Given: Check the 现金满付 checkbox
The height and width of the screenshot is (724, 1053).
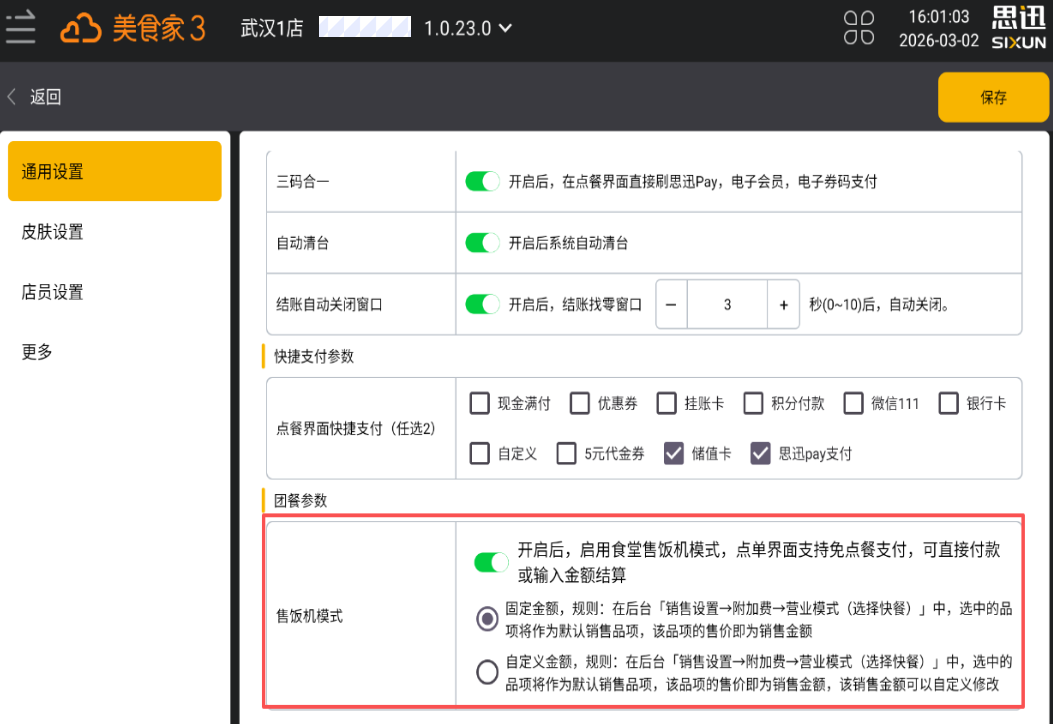Looking at the screenshot, I should 480,404.
